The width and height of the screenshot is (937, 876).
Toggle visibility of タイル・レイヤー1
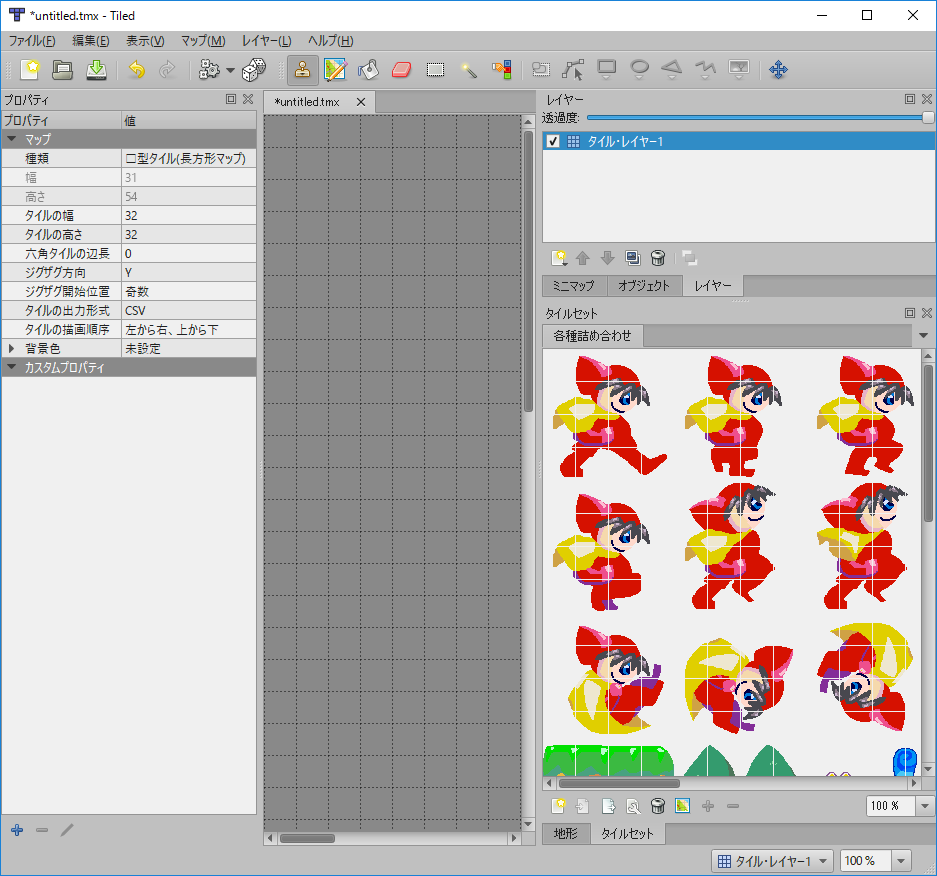(553, 140)
